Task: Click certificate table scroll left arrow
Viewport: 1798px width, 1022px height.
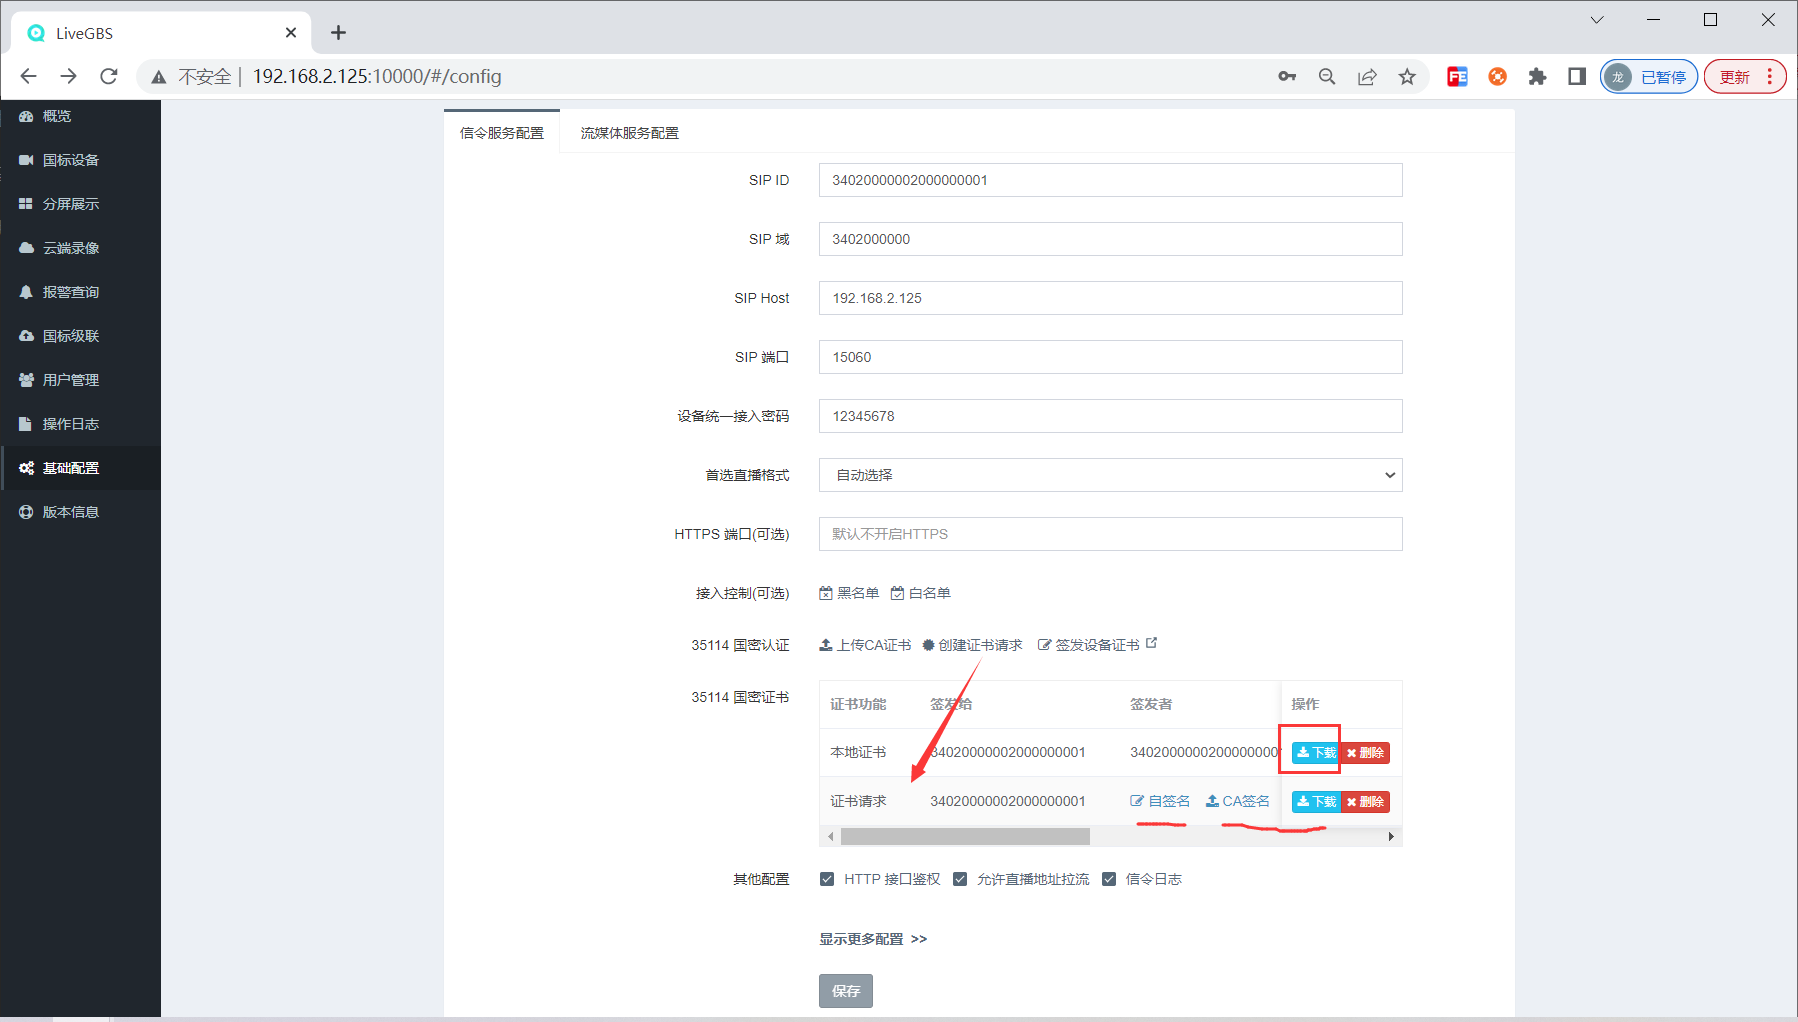Action: tap(830, 836)
